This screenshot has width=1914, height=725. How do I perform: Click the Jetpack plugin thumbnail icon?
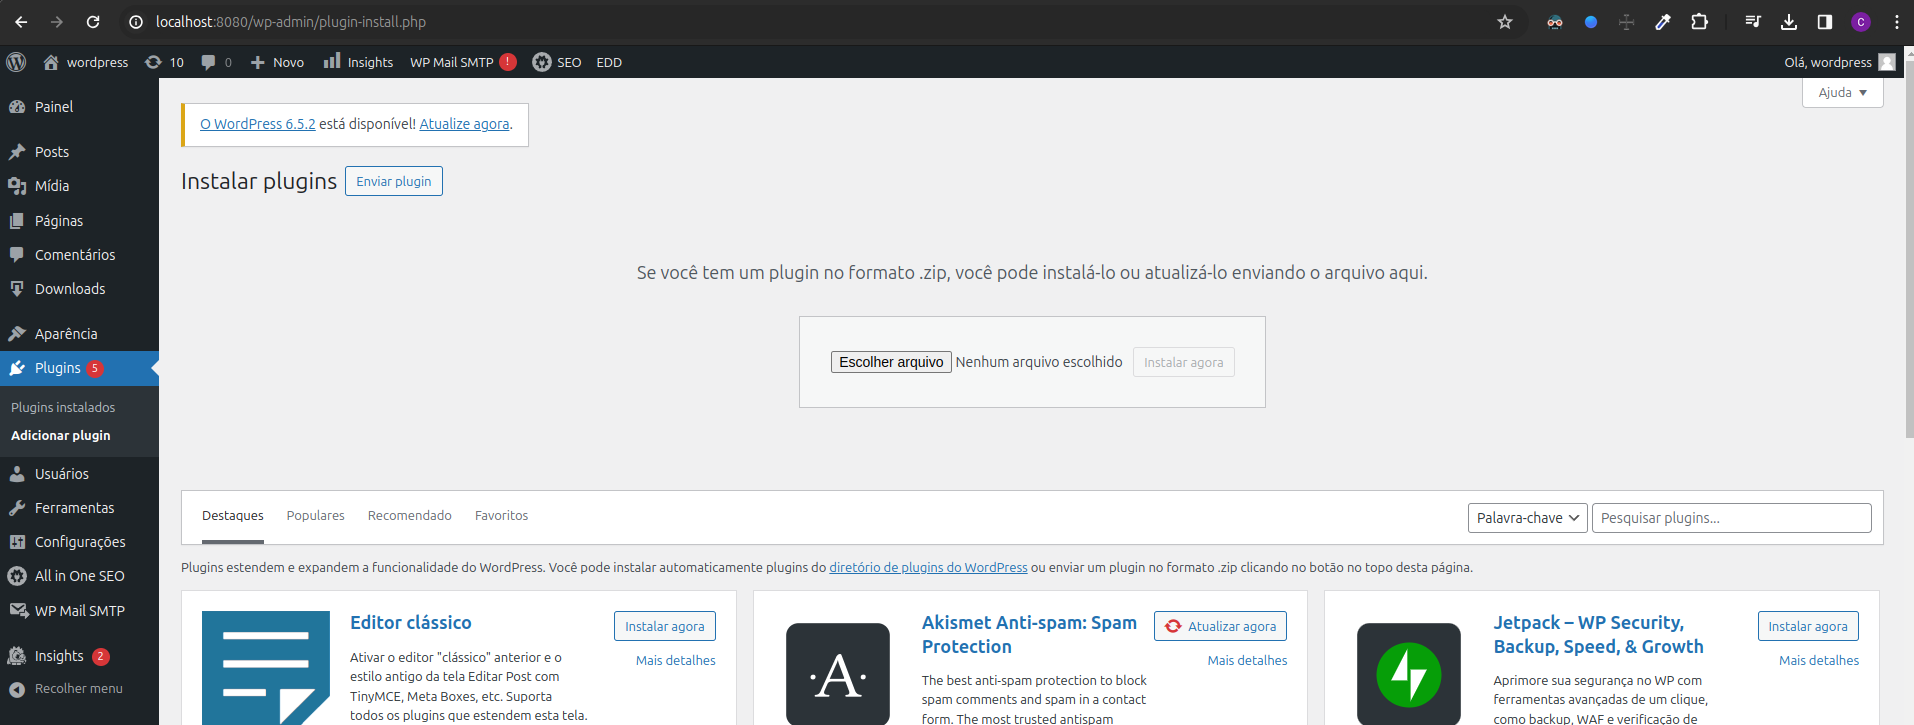point(1408,674)
